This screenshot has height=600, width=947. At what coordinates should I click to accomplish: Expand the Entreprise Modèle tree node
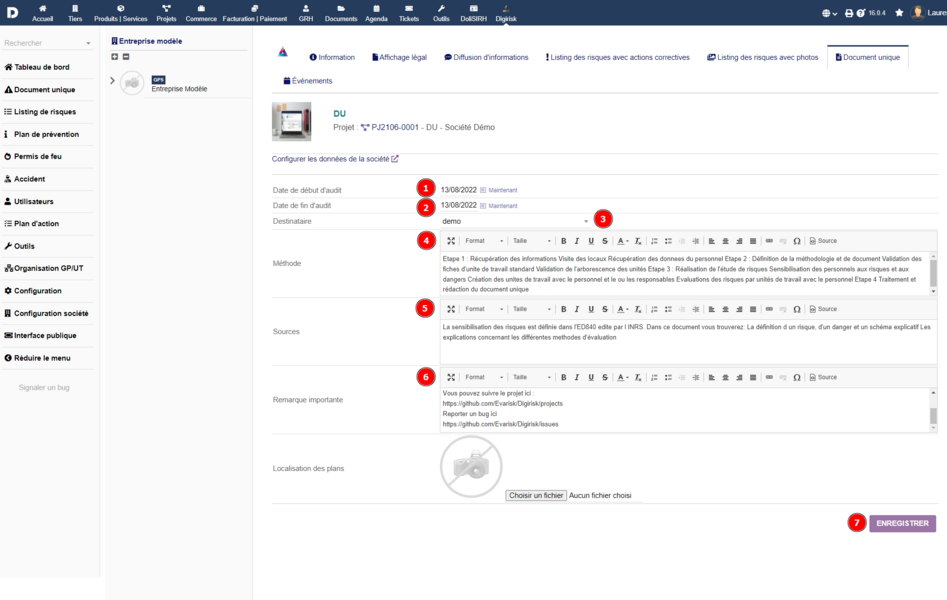(112, 80)
